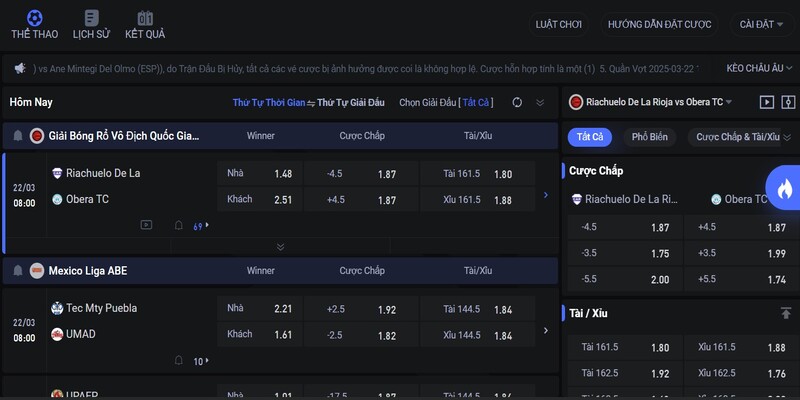Open Hướng Dẫn Đặt Cược guide
The image size is (800, 400).
pyautogui.click(x=659, y=24)
